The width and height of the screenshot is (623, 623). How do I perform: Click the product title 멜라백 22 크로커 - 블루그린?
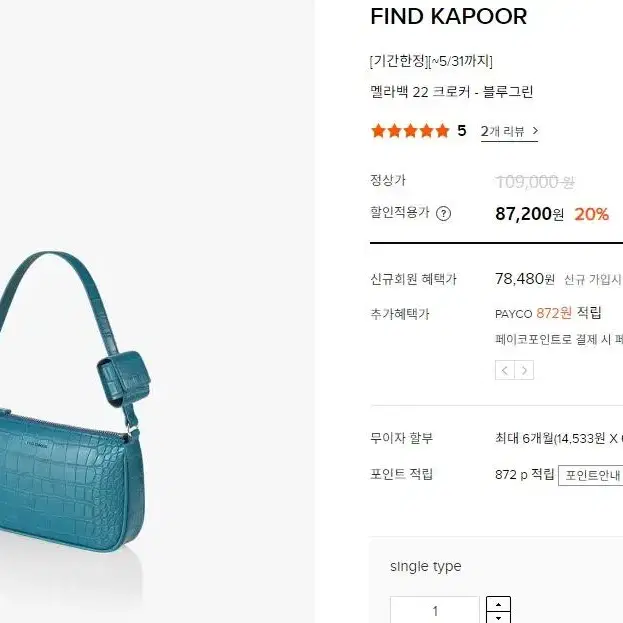click(451, 92)
